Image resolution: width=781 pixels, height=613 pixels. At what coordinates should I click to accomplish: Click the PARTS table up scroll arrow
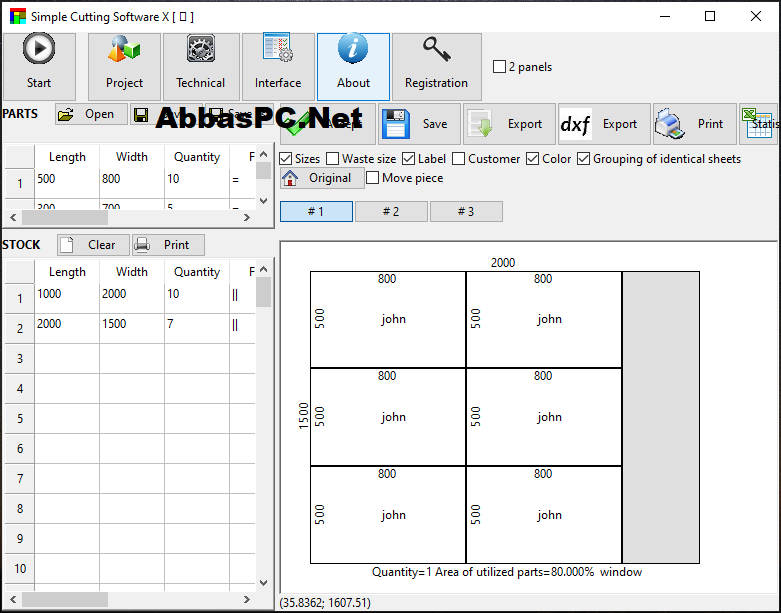(x=263, y=154)
